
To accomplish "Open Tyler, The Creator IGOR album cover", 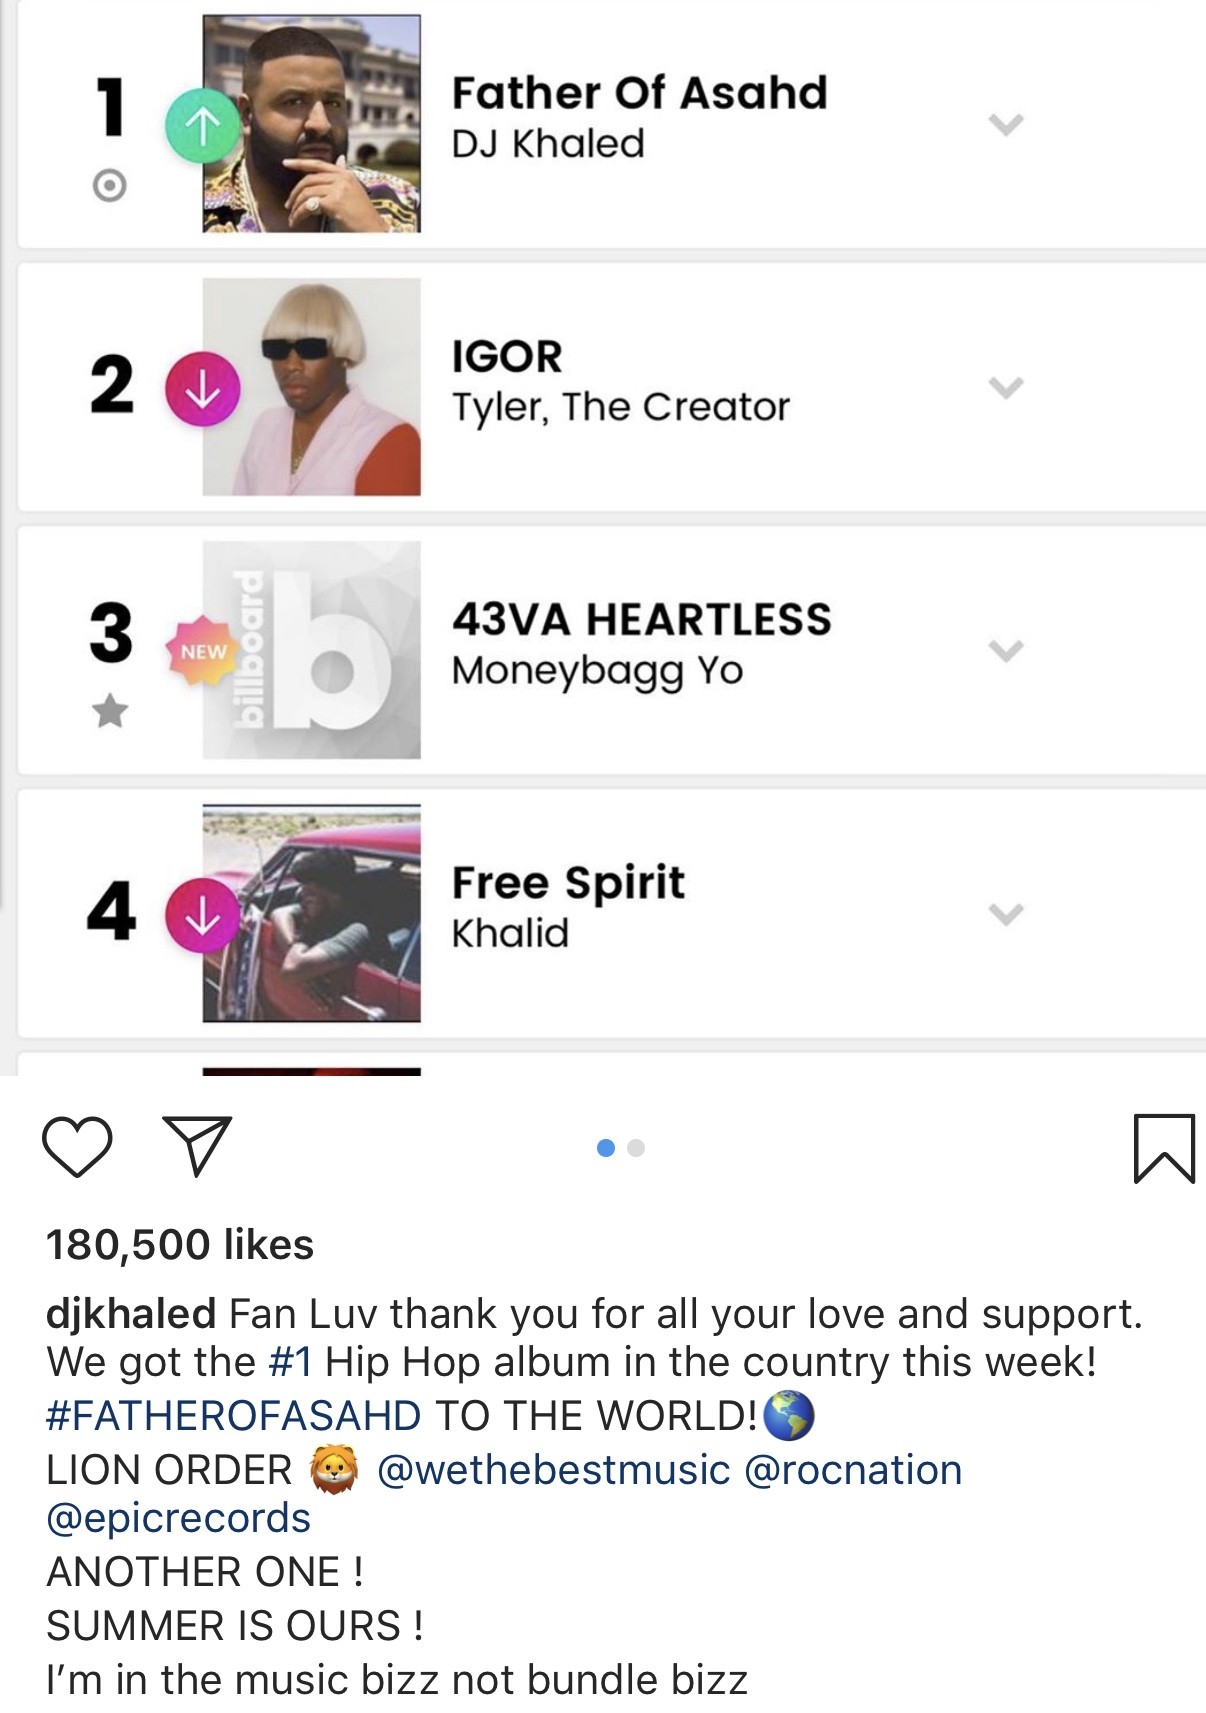I will pyautogui.click(x=311, y=387).
